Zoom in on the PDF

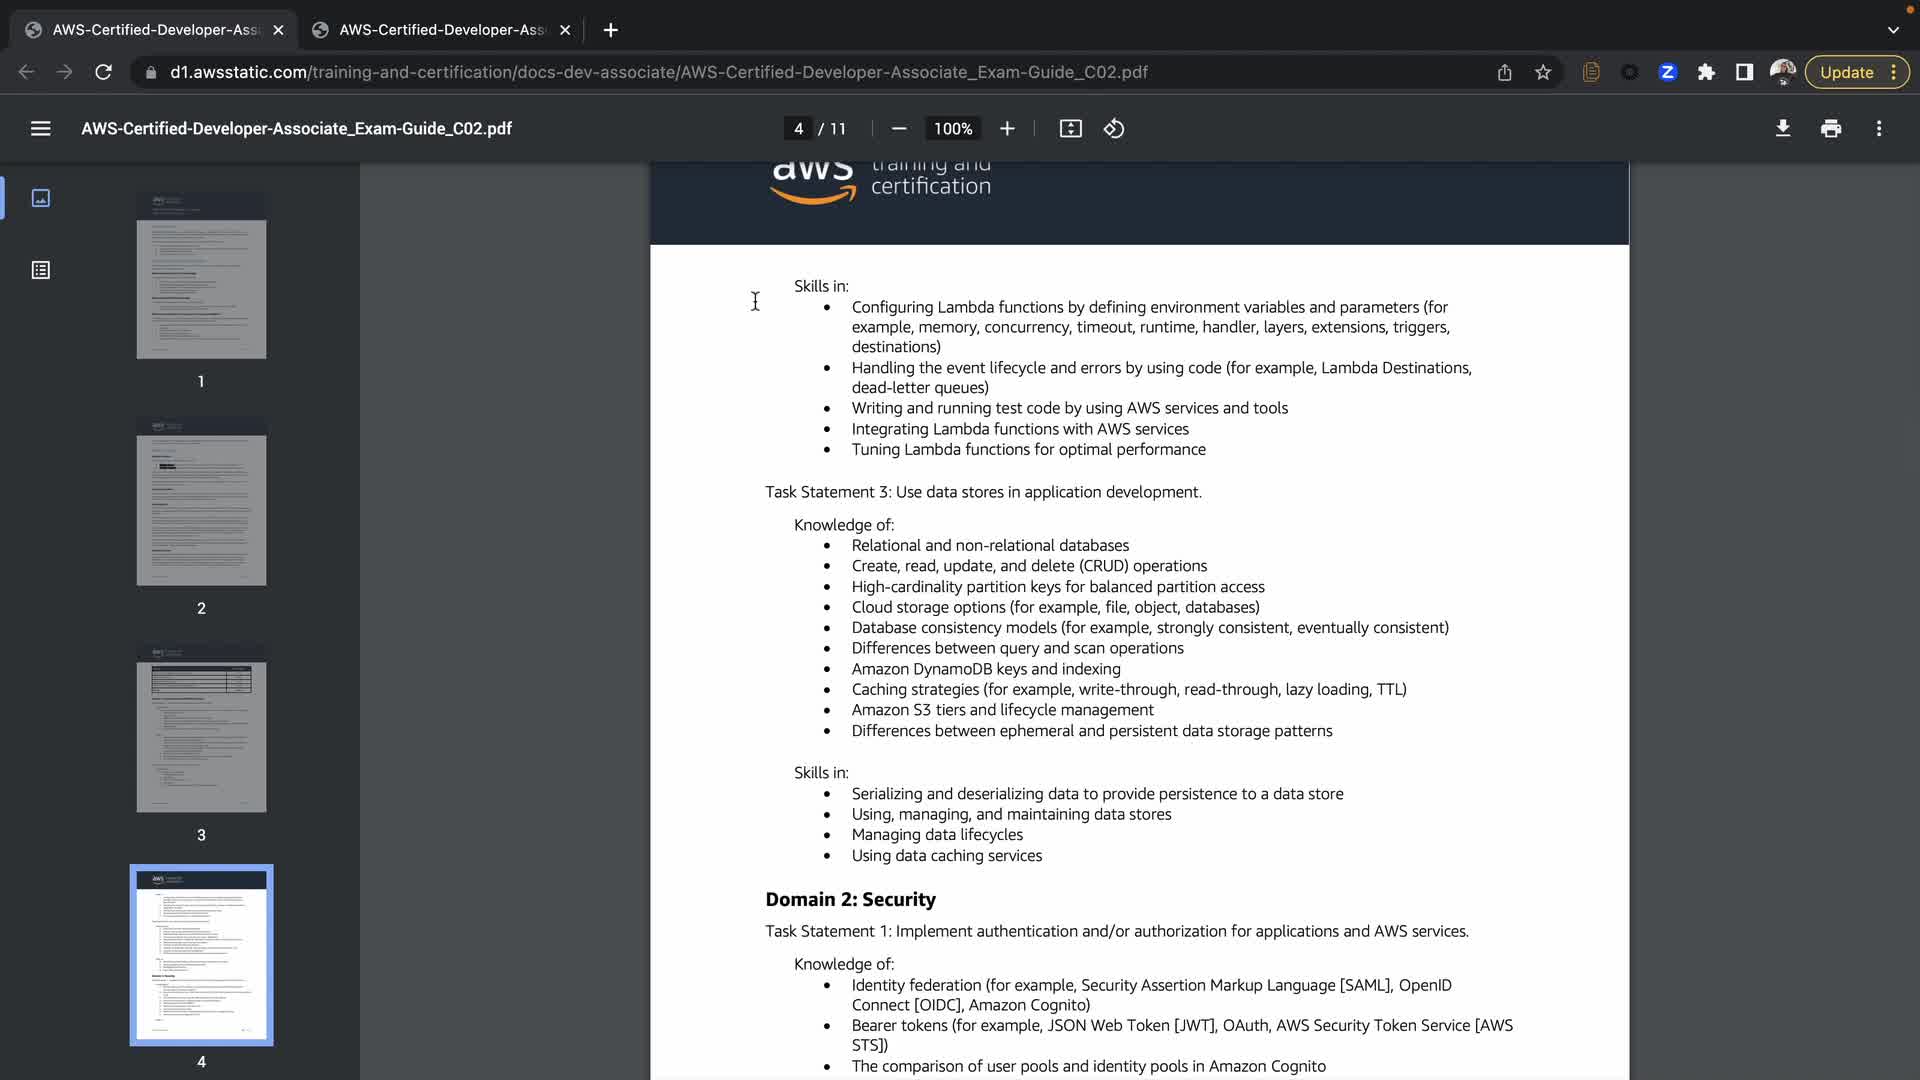pos(1007,129)
